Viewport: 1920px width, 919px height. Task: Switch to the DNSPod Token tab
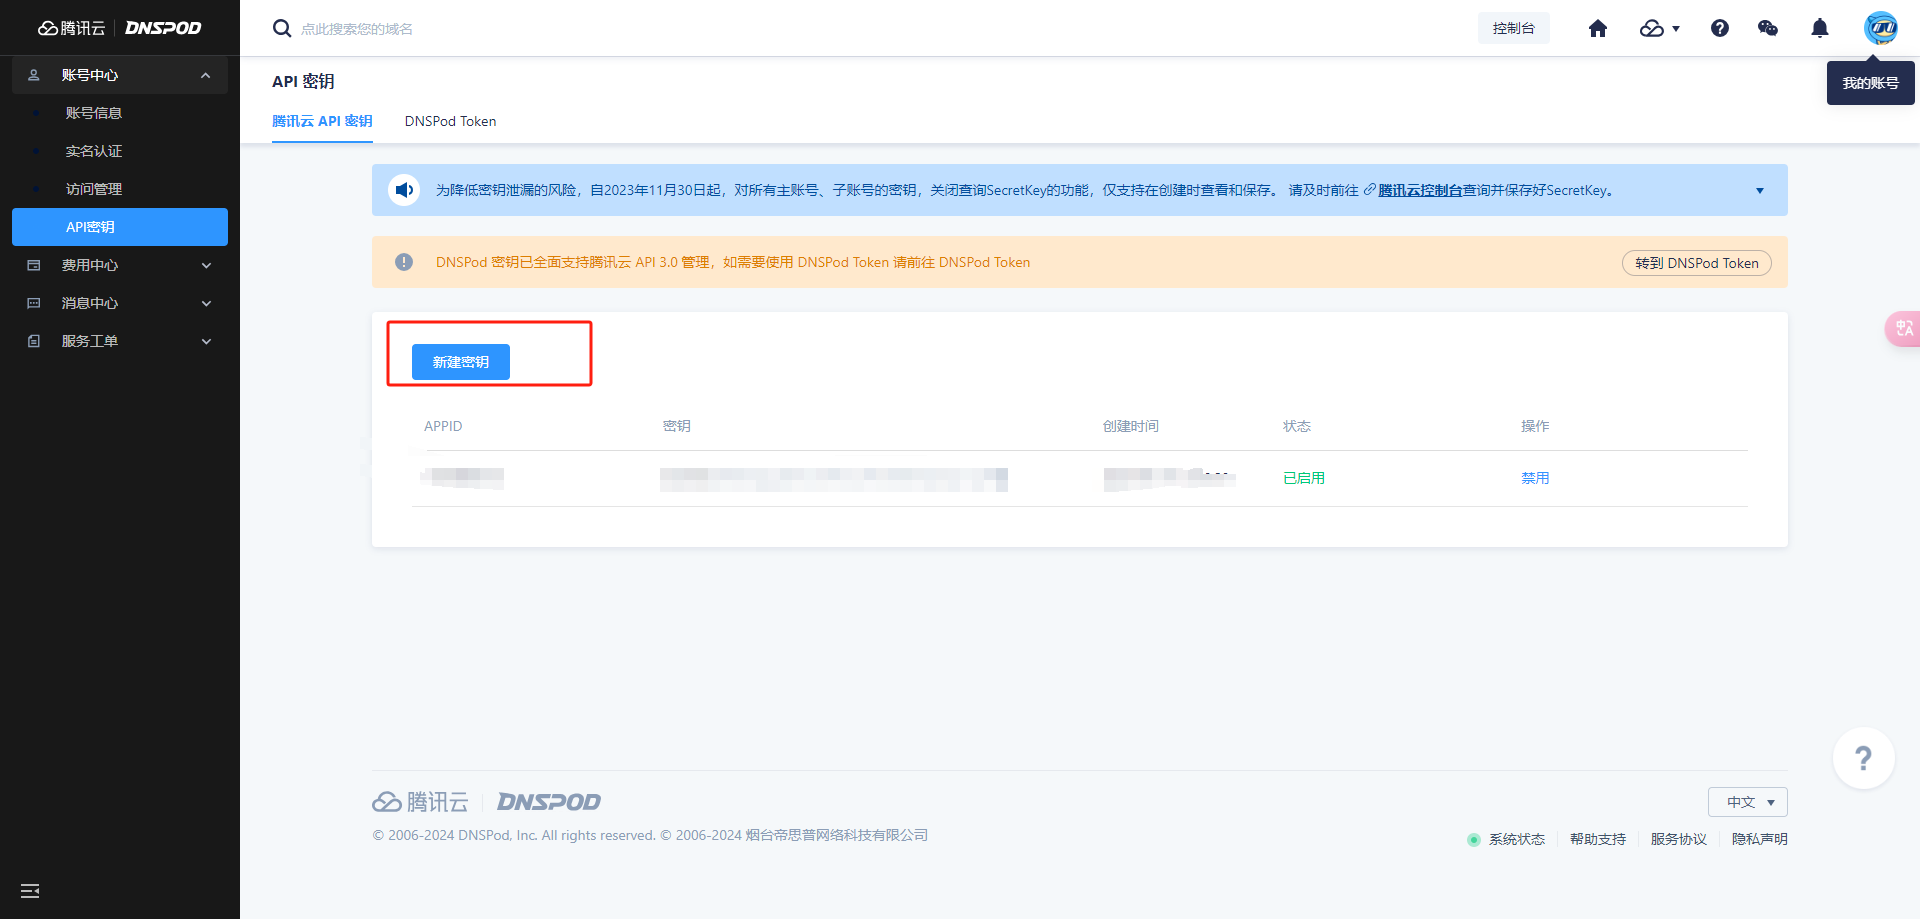[450, 121]
